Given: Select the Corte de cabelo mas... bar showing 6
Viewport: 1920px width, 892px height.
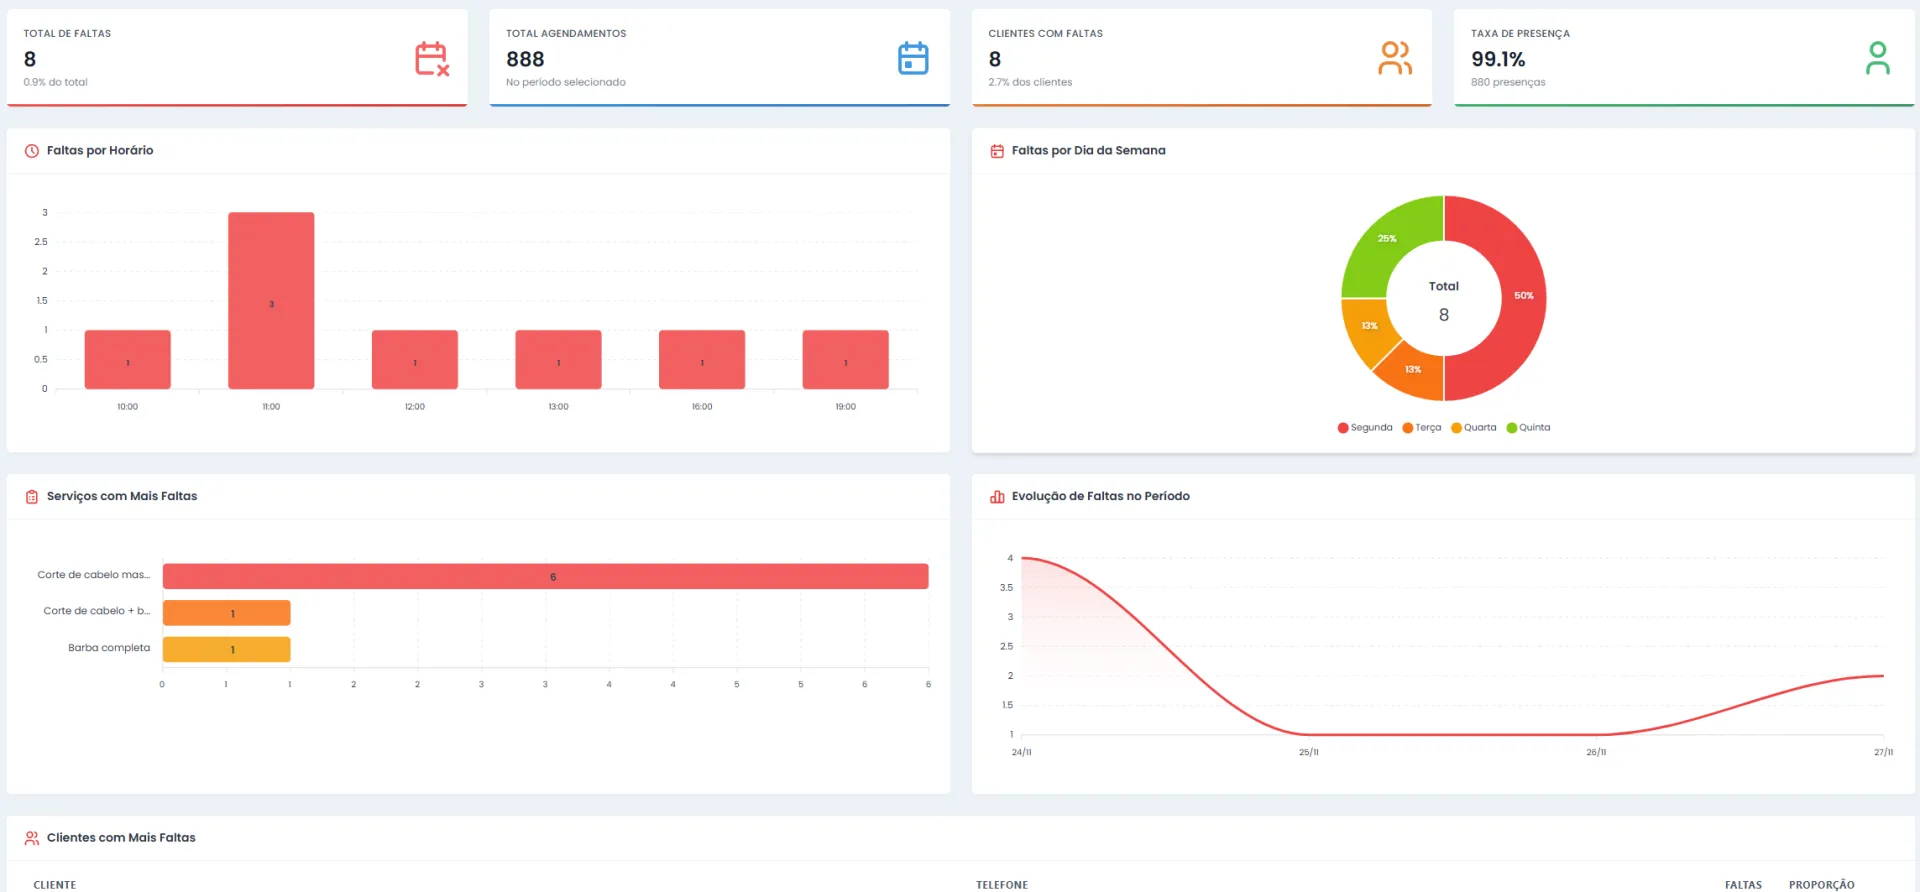Looking at the screenshot, I should 545,577.
